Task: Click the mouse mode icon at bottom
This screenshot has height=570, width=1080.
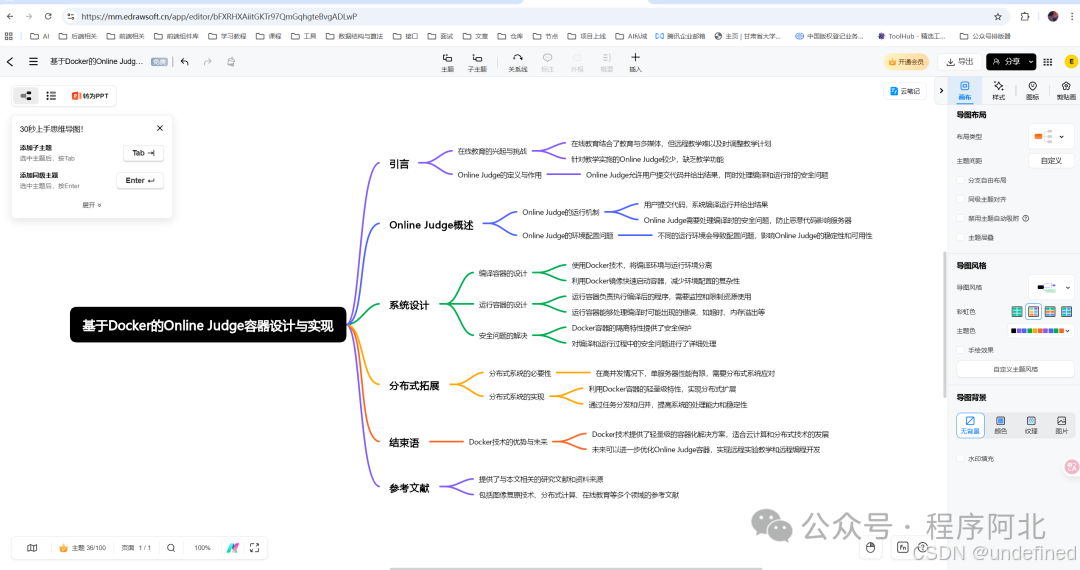Action: 871,548
